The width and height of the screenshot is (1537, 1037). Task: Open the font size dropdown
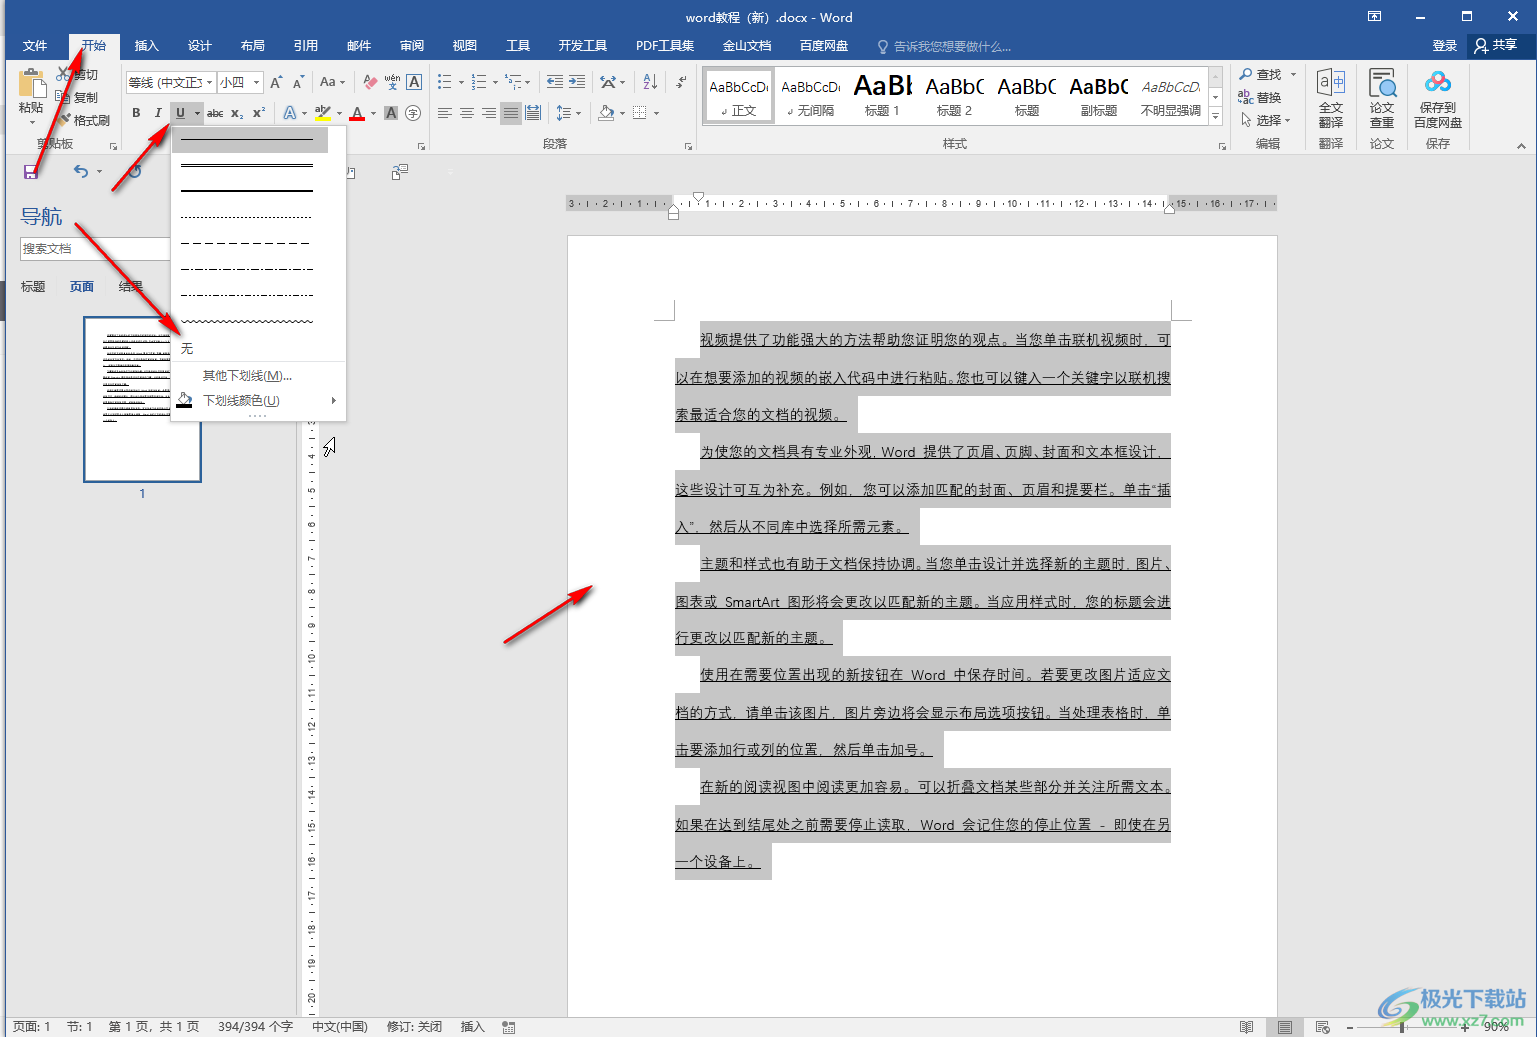pyautogui.click(x=257, y=83)
